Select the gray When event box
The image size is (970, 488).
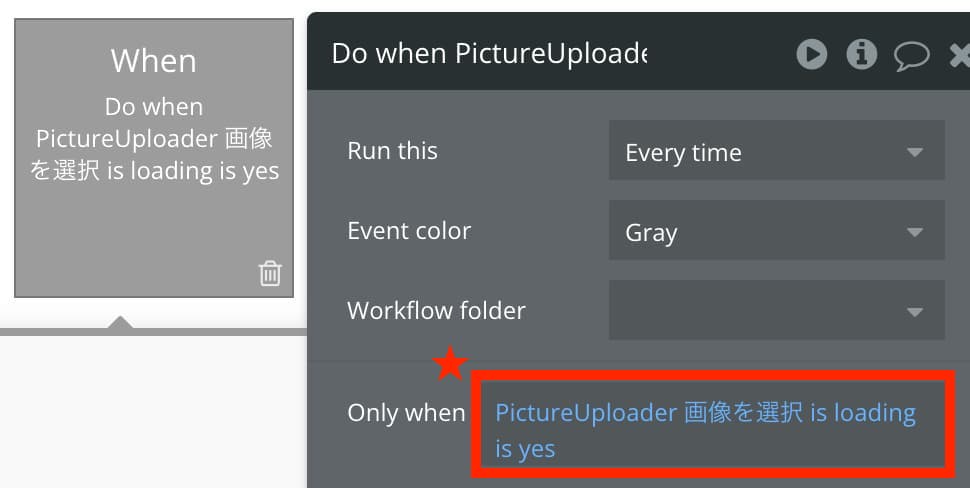[154, 158]
